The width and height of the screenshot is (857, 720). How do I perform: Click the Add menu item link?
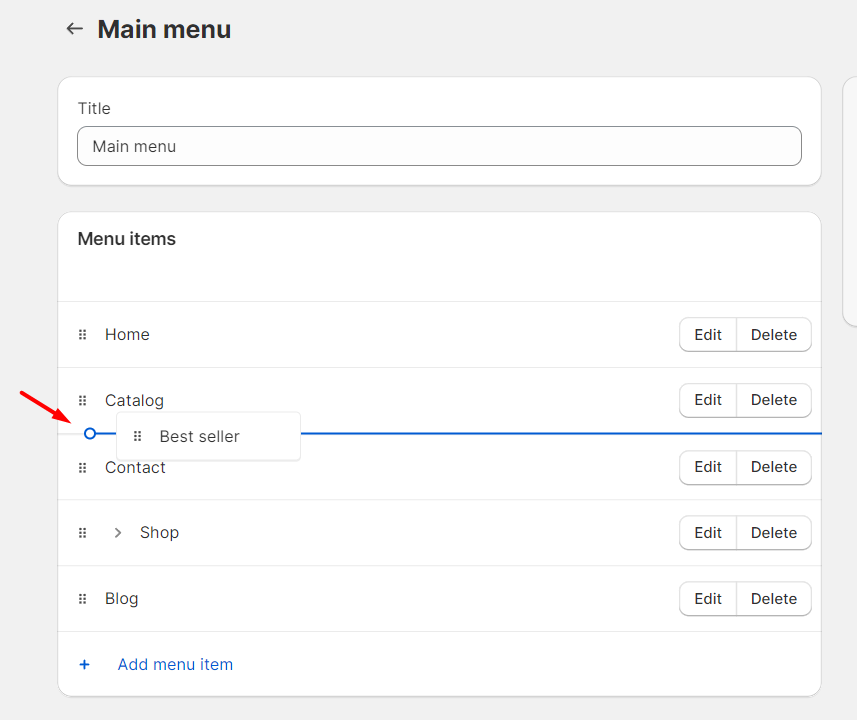(x=175, y=664)
